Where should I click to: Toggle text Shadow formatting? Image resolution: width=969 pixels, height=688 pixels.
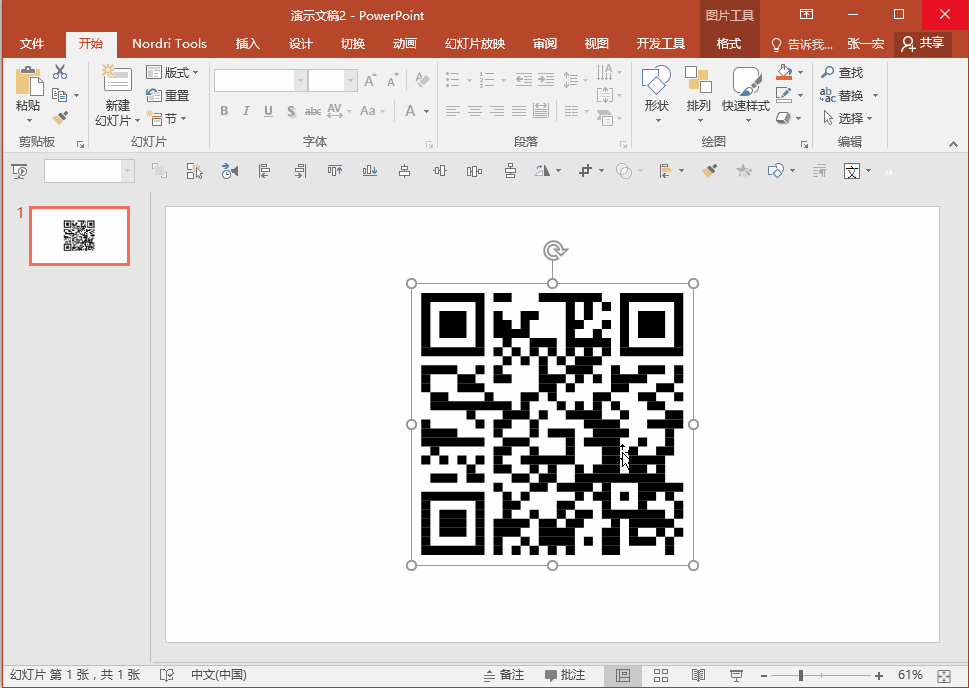291,111
